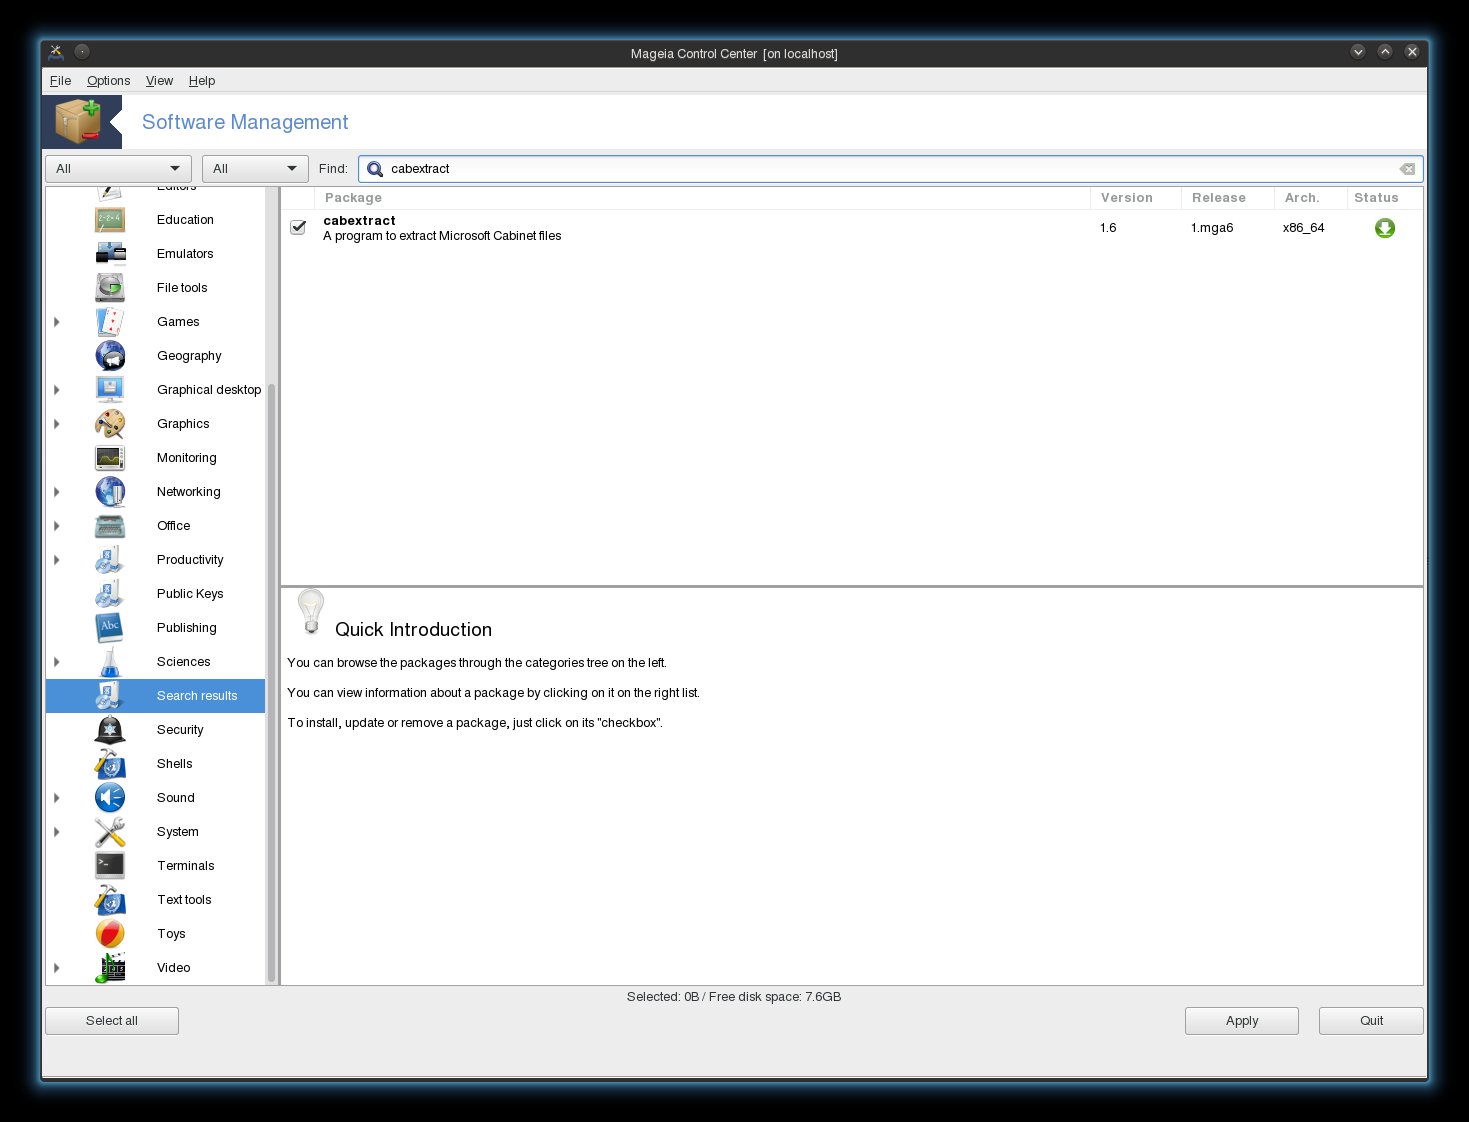The image size is (1469, 1122).
Task: Open the first All filter dropdown
Action: 118,169
